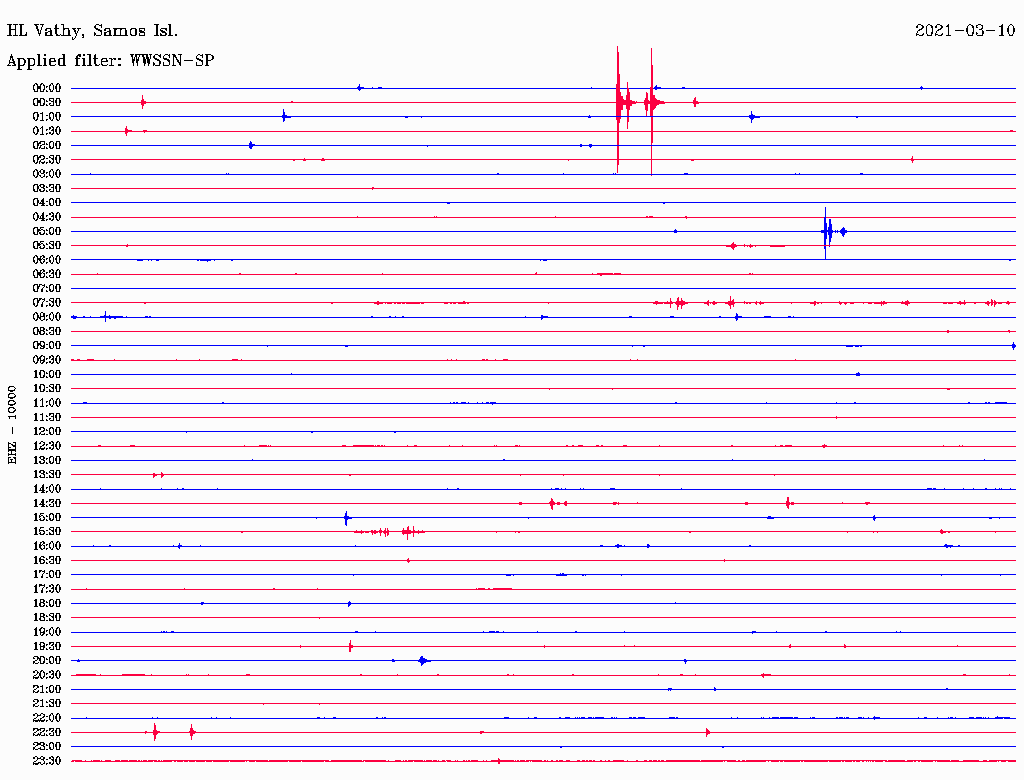The width and height of the screenshot is (1024, 780).
Task: Click the blue event burst on the 20:00 trace
Action: click(x=423, y=661)
